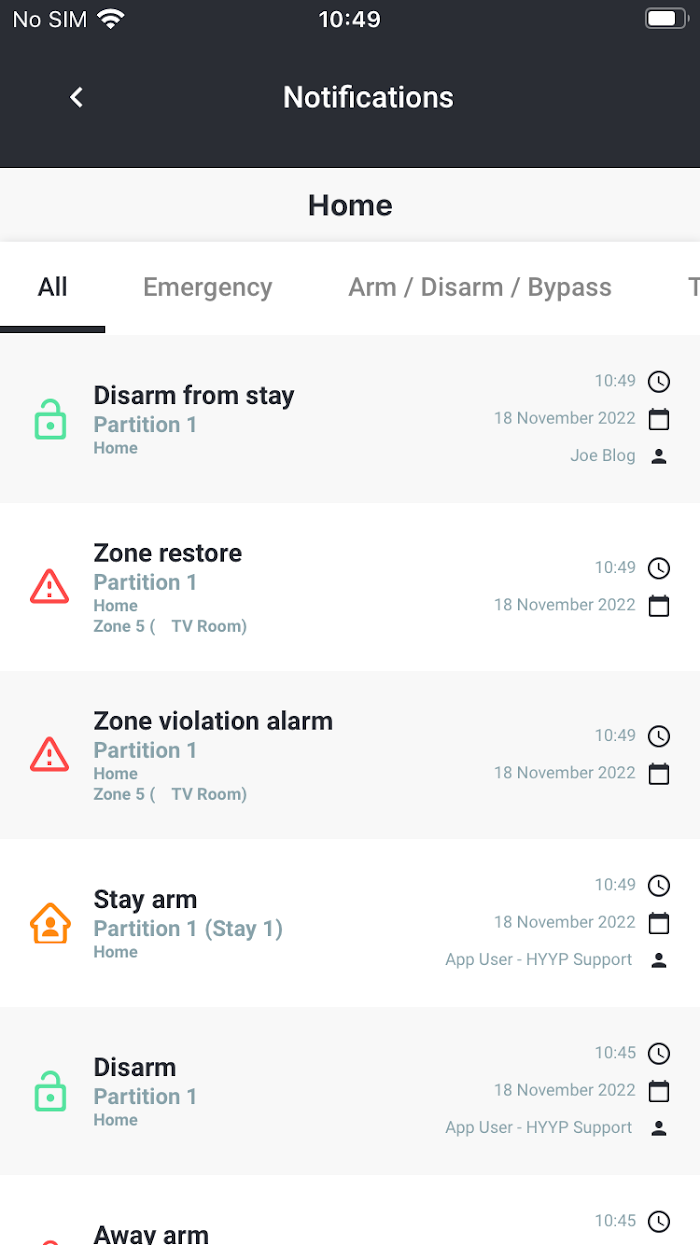Viewport: 700px width, 1245px height.
Task: Tap calendar icon on Zone restore row
Action: coord(659,605)
